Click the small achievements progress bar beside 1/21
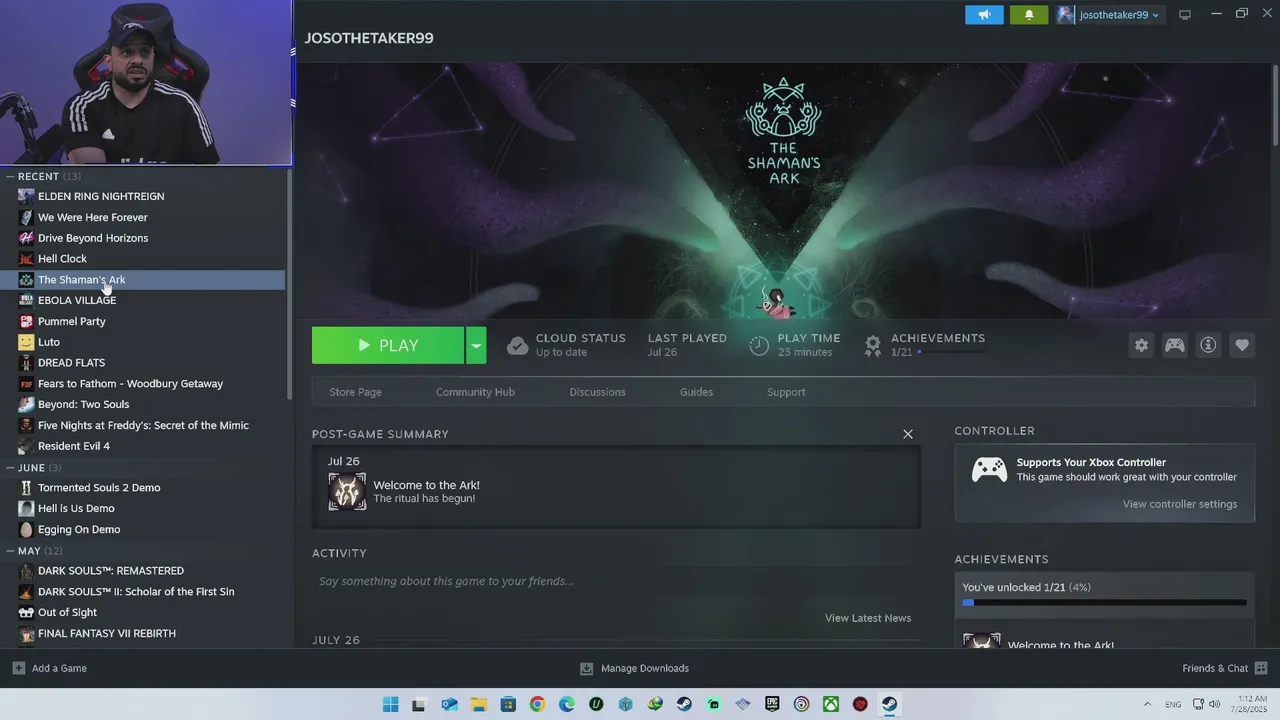Viewport: 1280px width, 720px height. point(952,352)
